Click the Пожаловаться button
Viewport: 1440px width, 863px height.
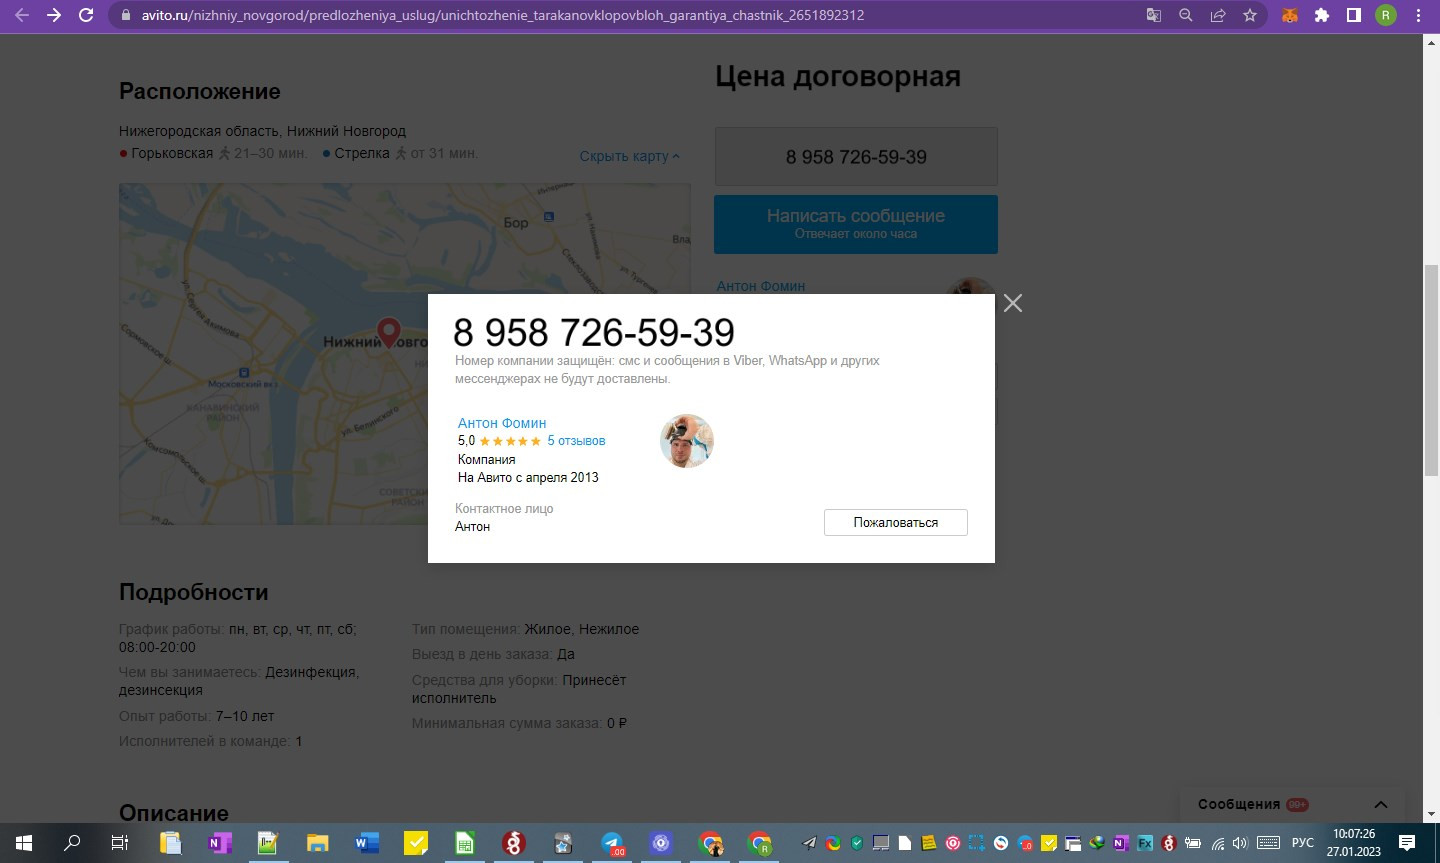coord(896,522)
